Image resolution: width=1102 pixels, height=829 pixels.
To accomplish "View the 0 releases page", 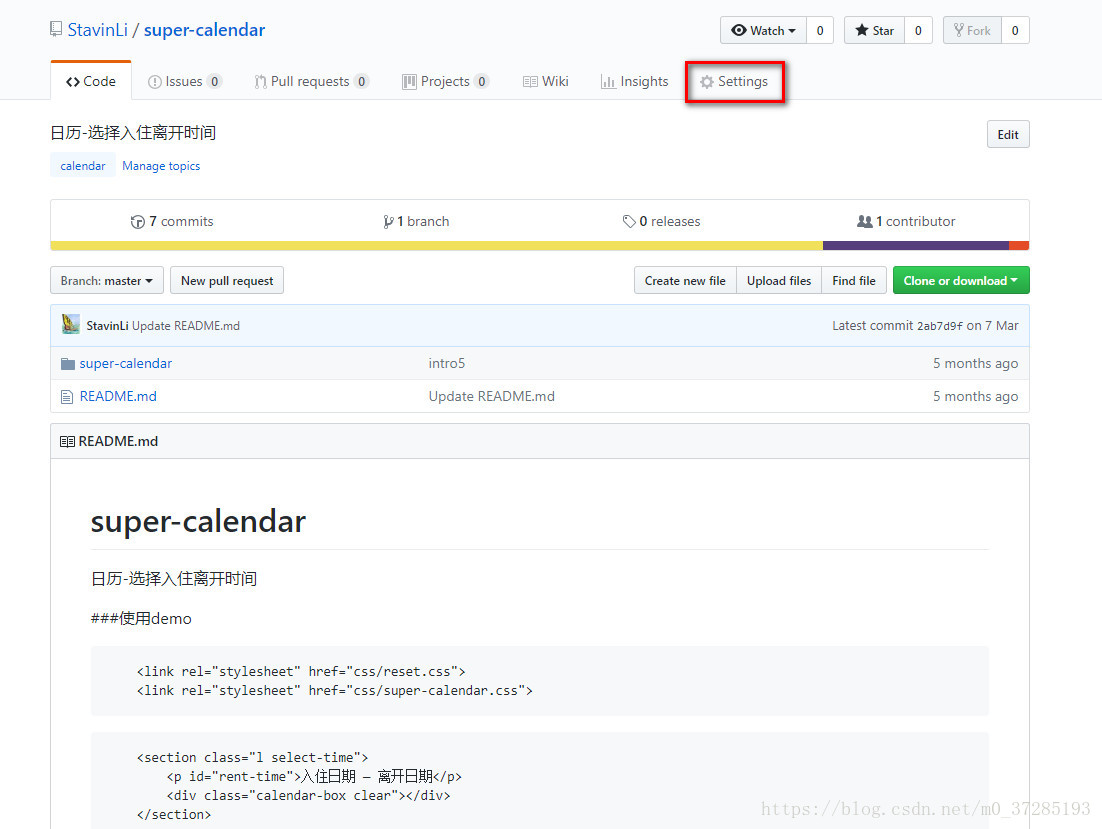I will 661,221.
